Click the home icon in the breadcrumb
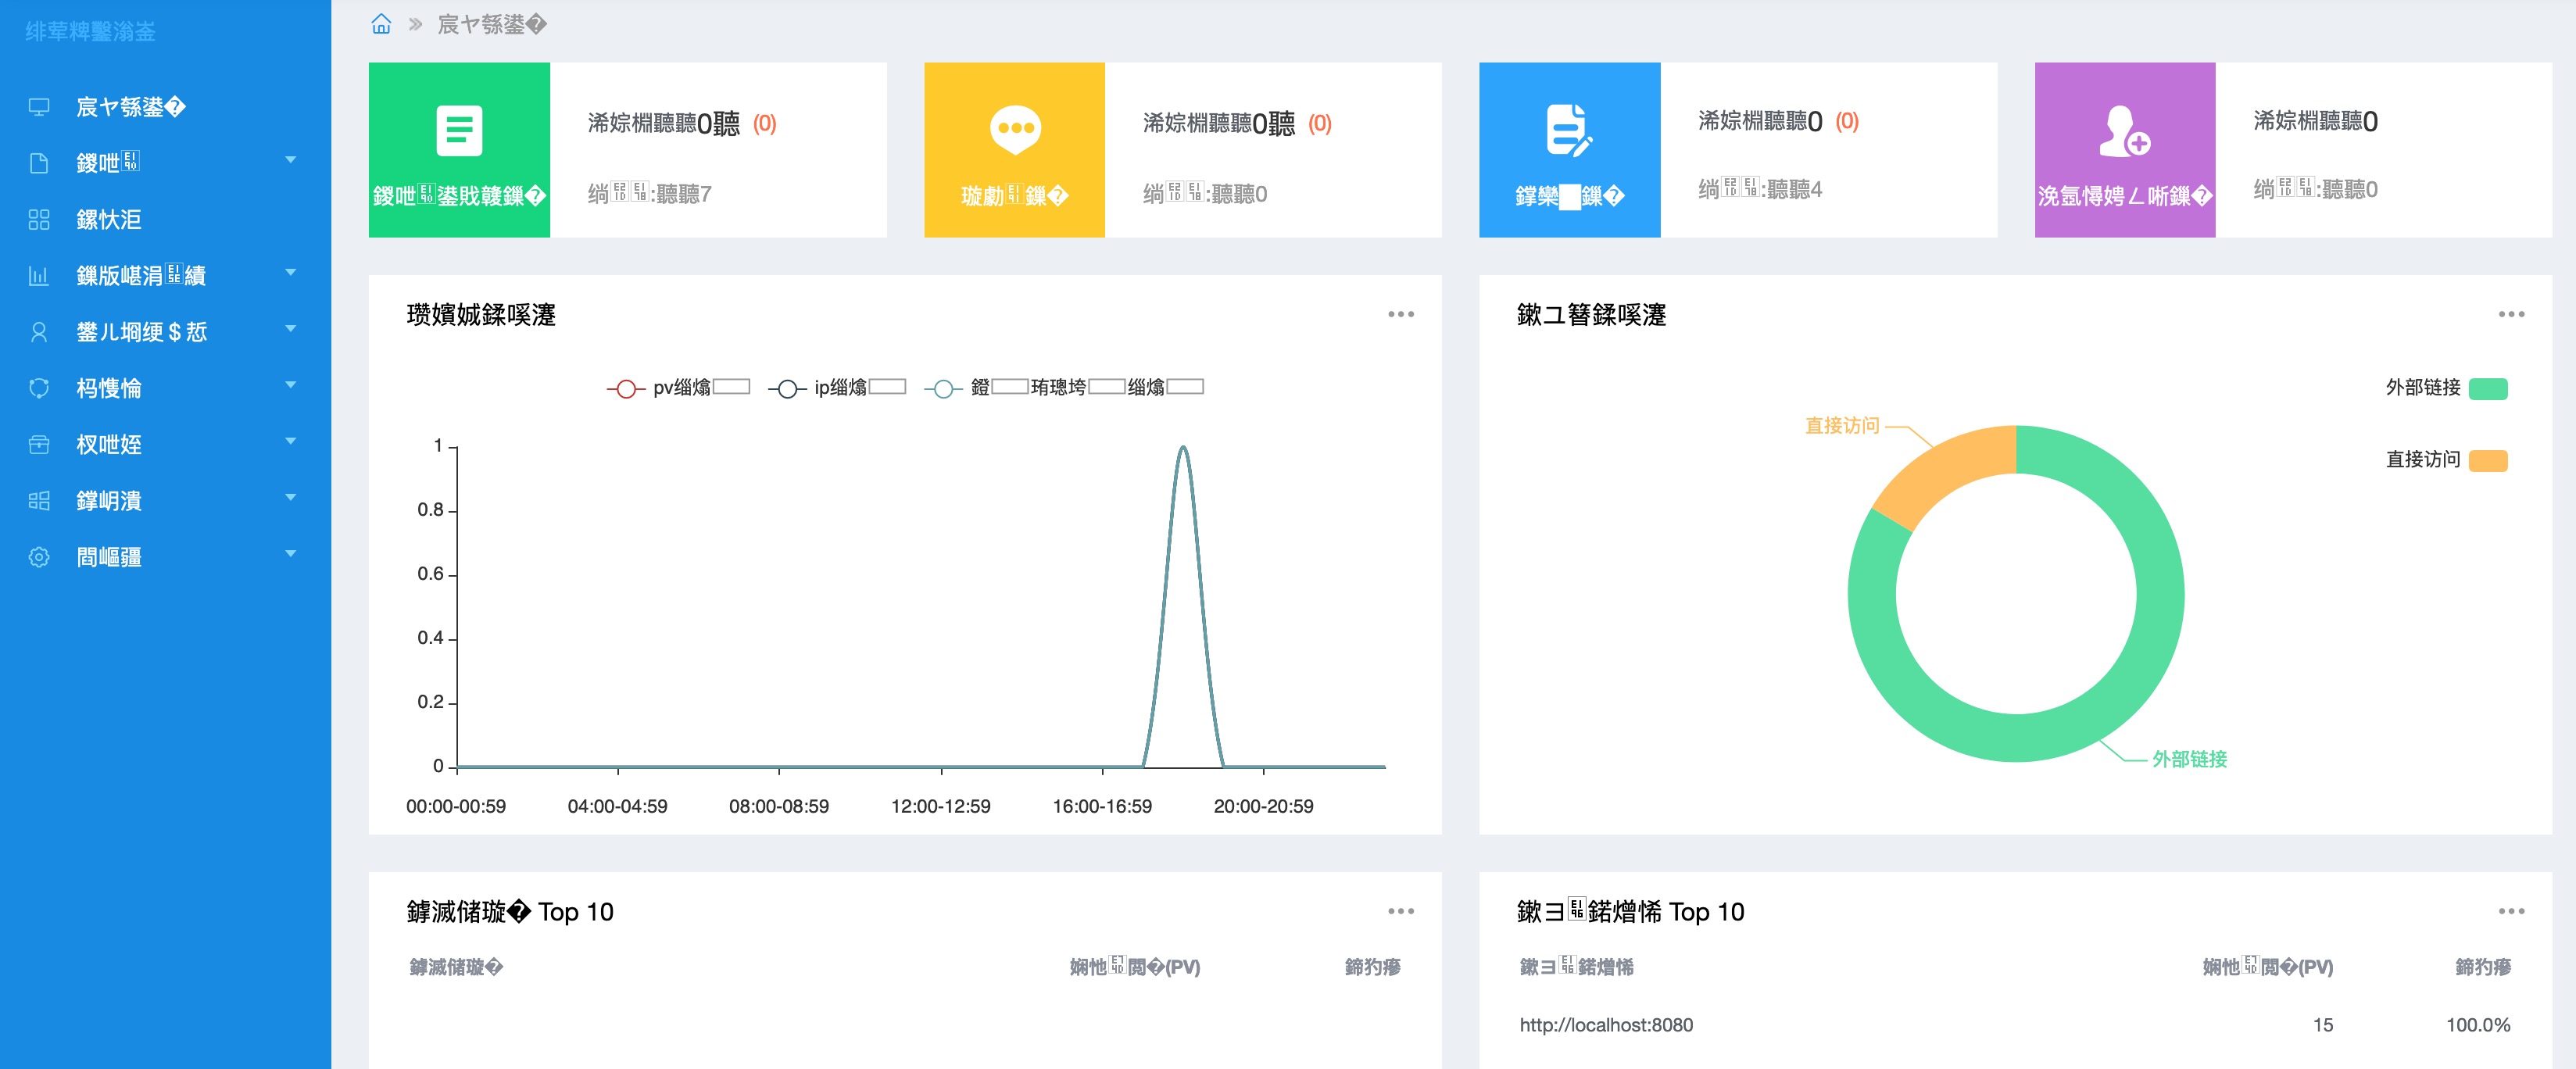 (x=381, y=24)
